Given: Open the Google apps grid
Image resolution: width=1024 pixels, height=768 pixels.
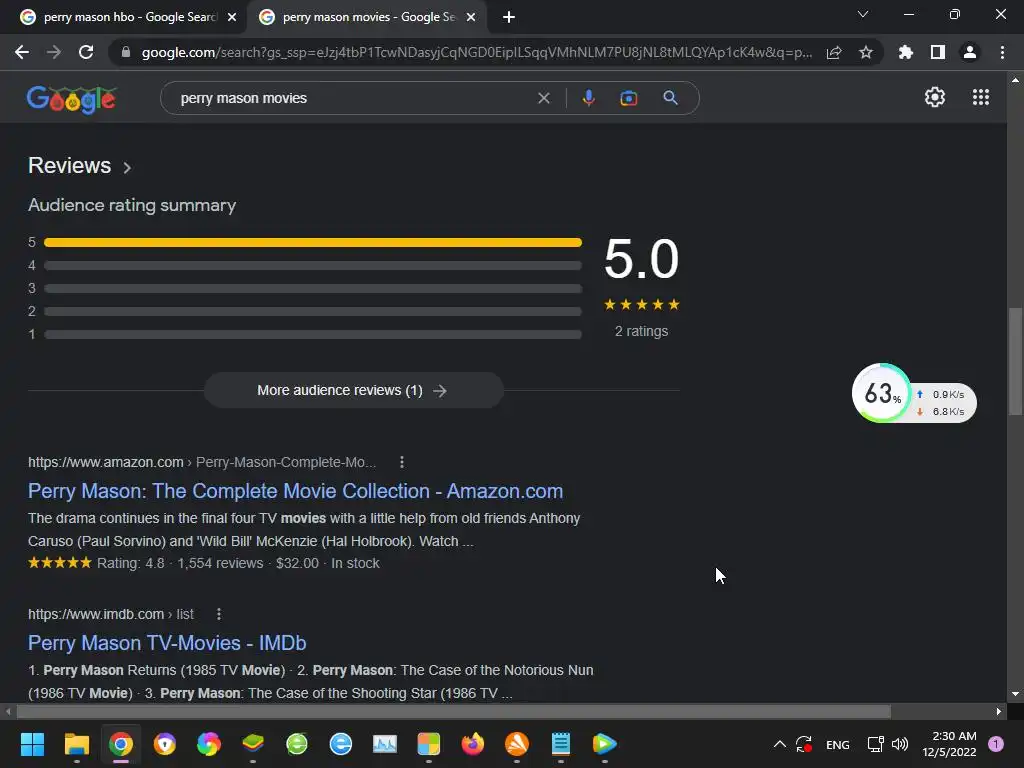Looking at the screenshot, I should pyautogui.click(x=981, y=97).
